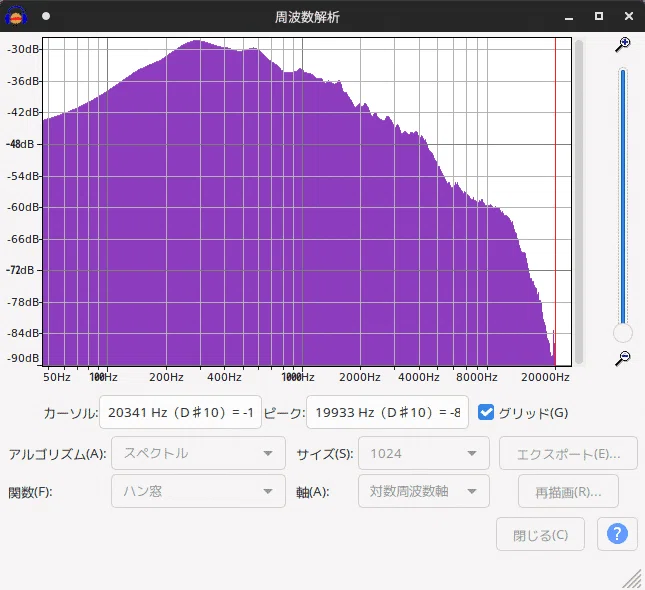Viewport: 645px width, 590px height.
Task: Click the ピーク: label
Action: tap(284, 413)
